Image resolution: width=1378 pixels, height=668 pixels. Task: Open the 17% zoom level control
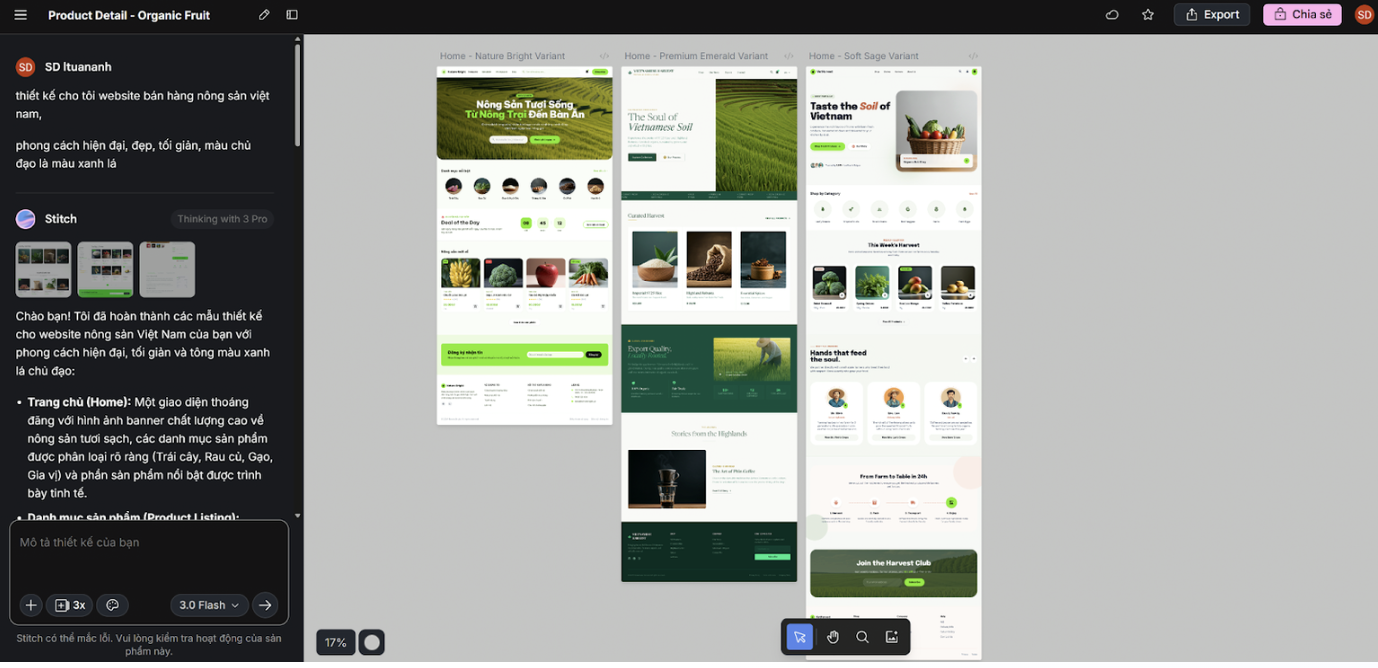(x=335, y=642)
